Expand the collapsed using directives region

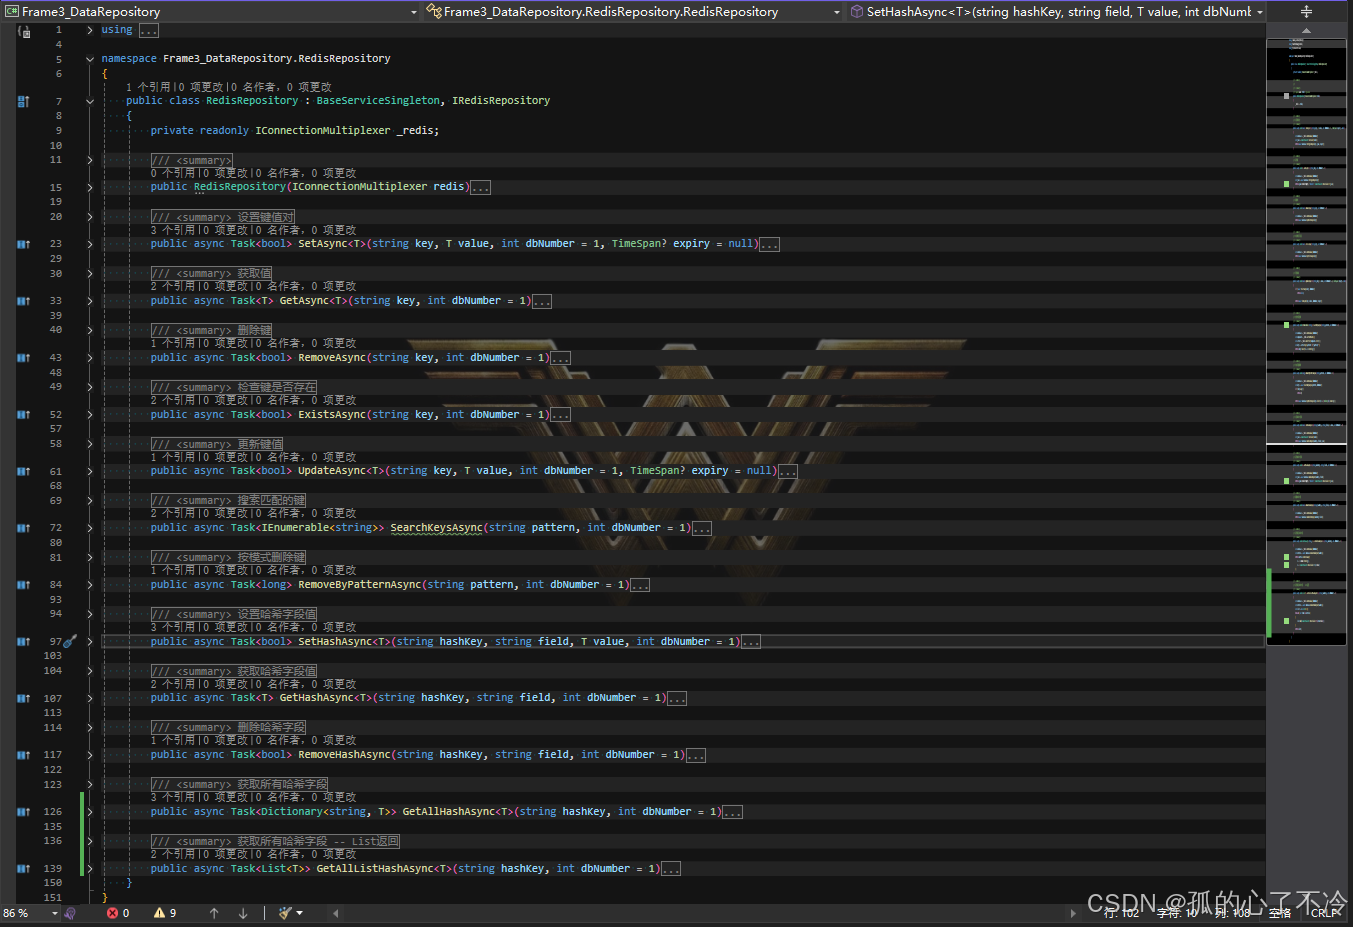(90, 30)
